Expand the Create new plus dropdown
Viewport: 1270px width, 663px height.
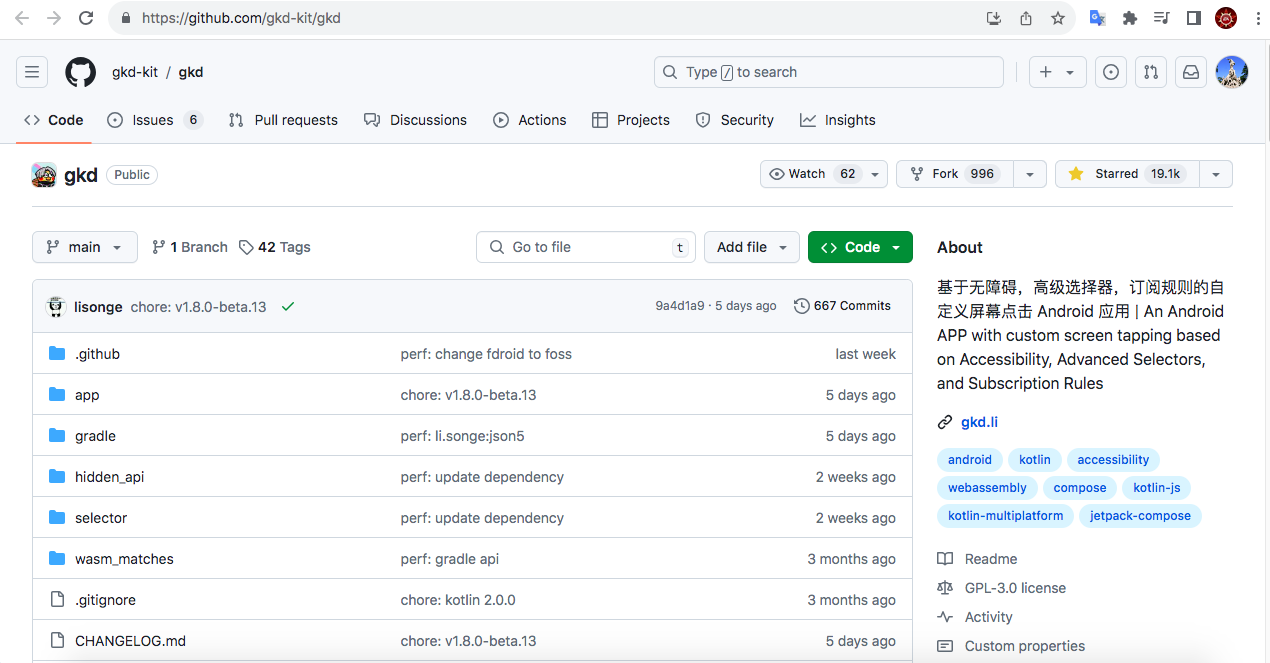pyautogui.click(x=1057, y=72)
